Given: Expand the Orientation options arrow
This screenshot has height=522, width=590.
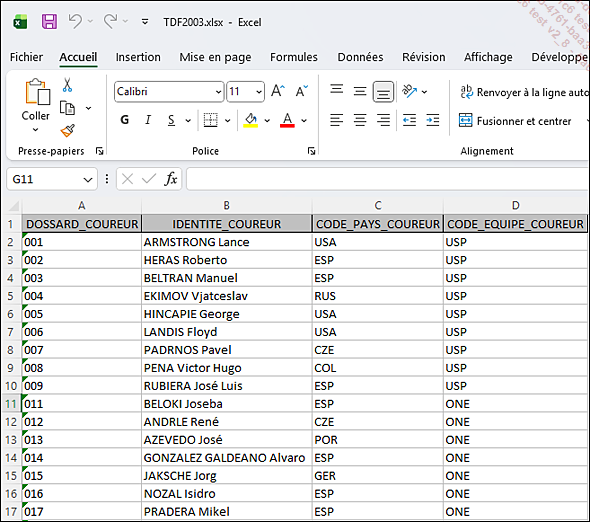Looking at the screenshot, I should point(424,91).
